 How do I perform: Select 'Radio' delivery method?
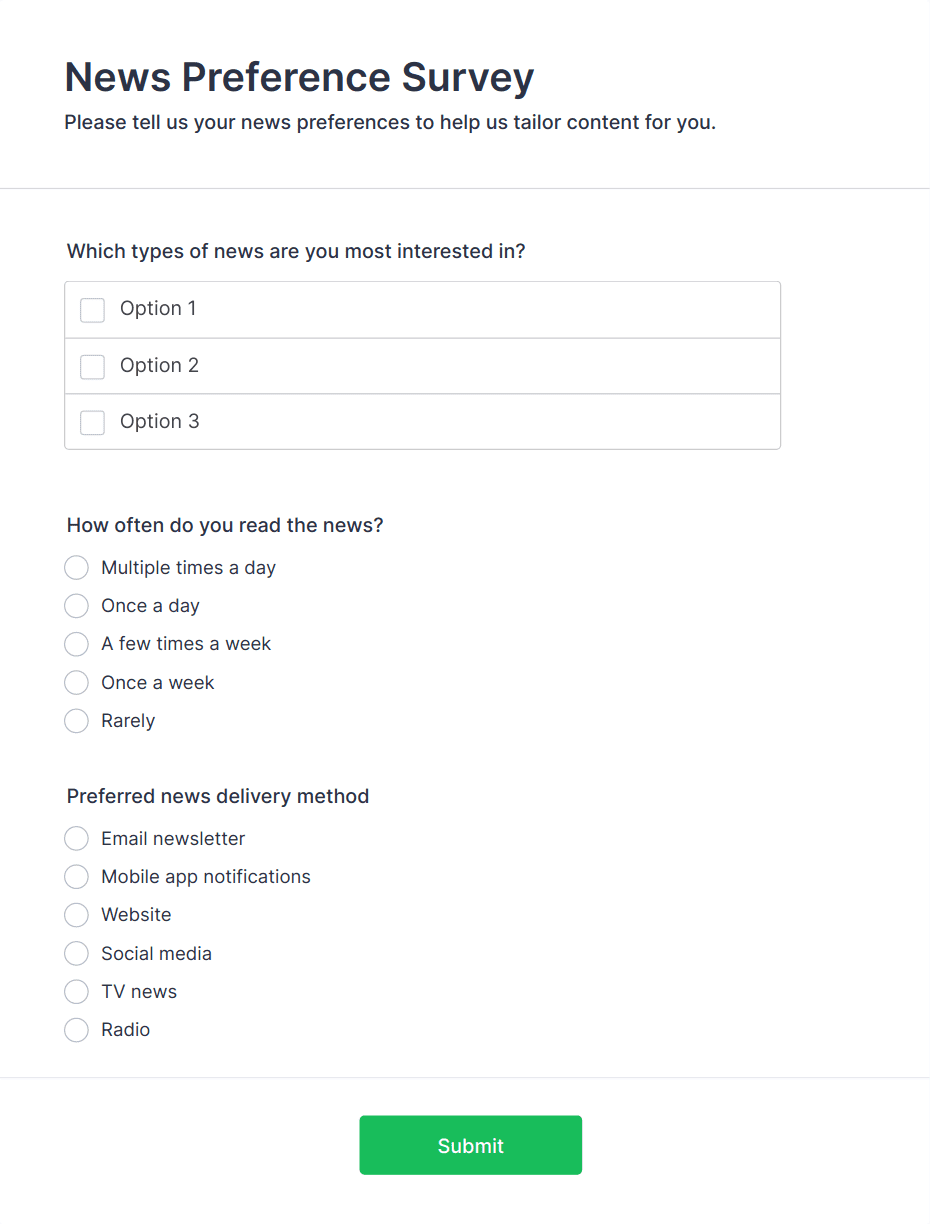[76, 1029]
